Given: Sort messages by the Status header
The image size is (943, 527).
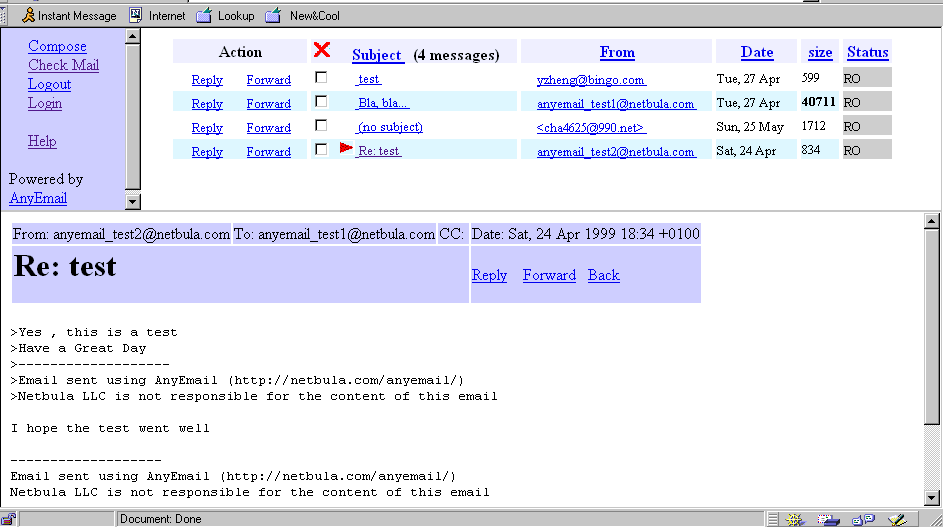Looking at the screenshot, I should [x=867, y=52].
